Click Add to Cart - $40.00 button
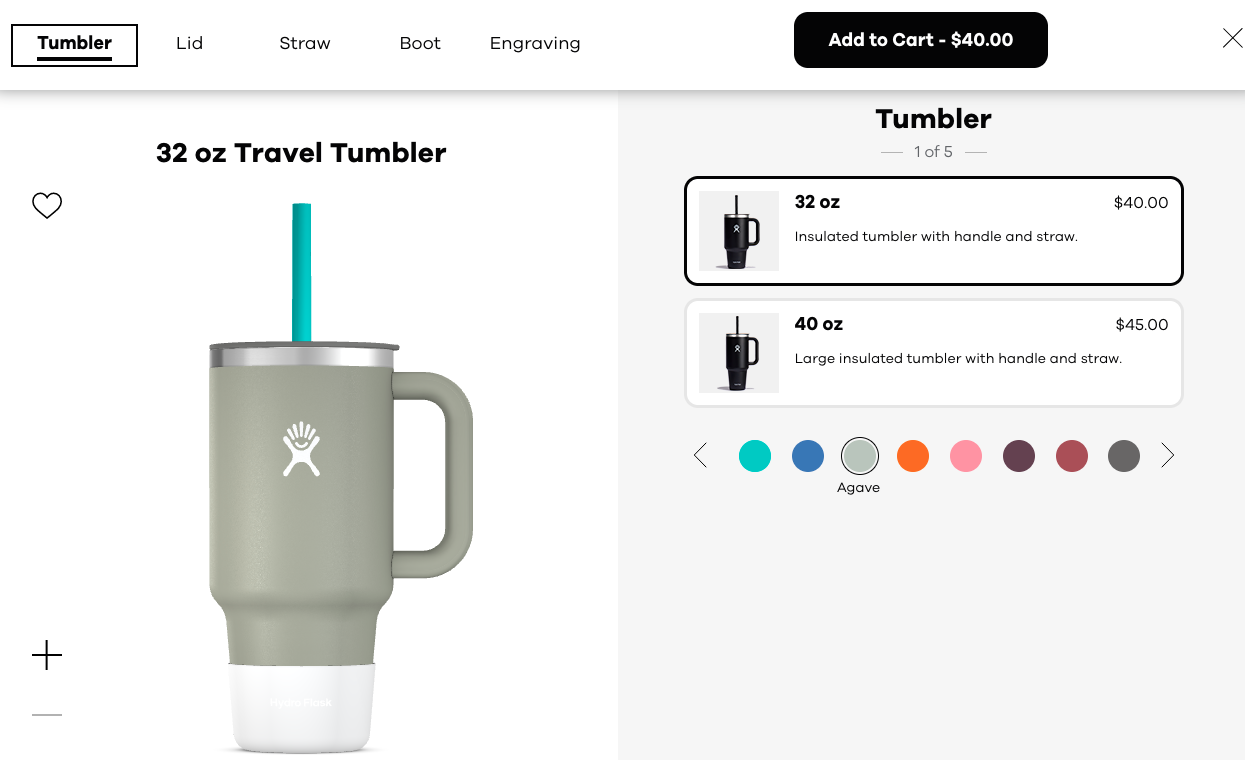 pyautogui.click(x=921, y=40)
